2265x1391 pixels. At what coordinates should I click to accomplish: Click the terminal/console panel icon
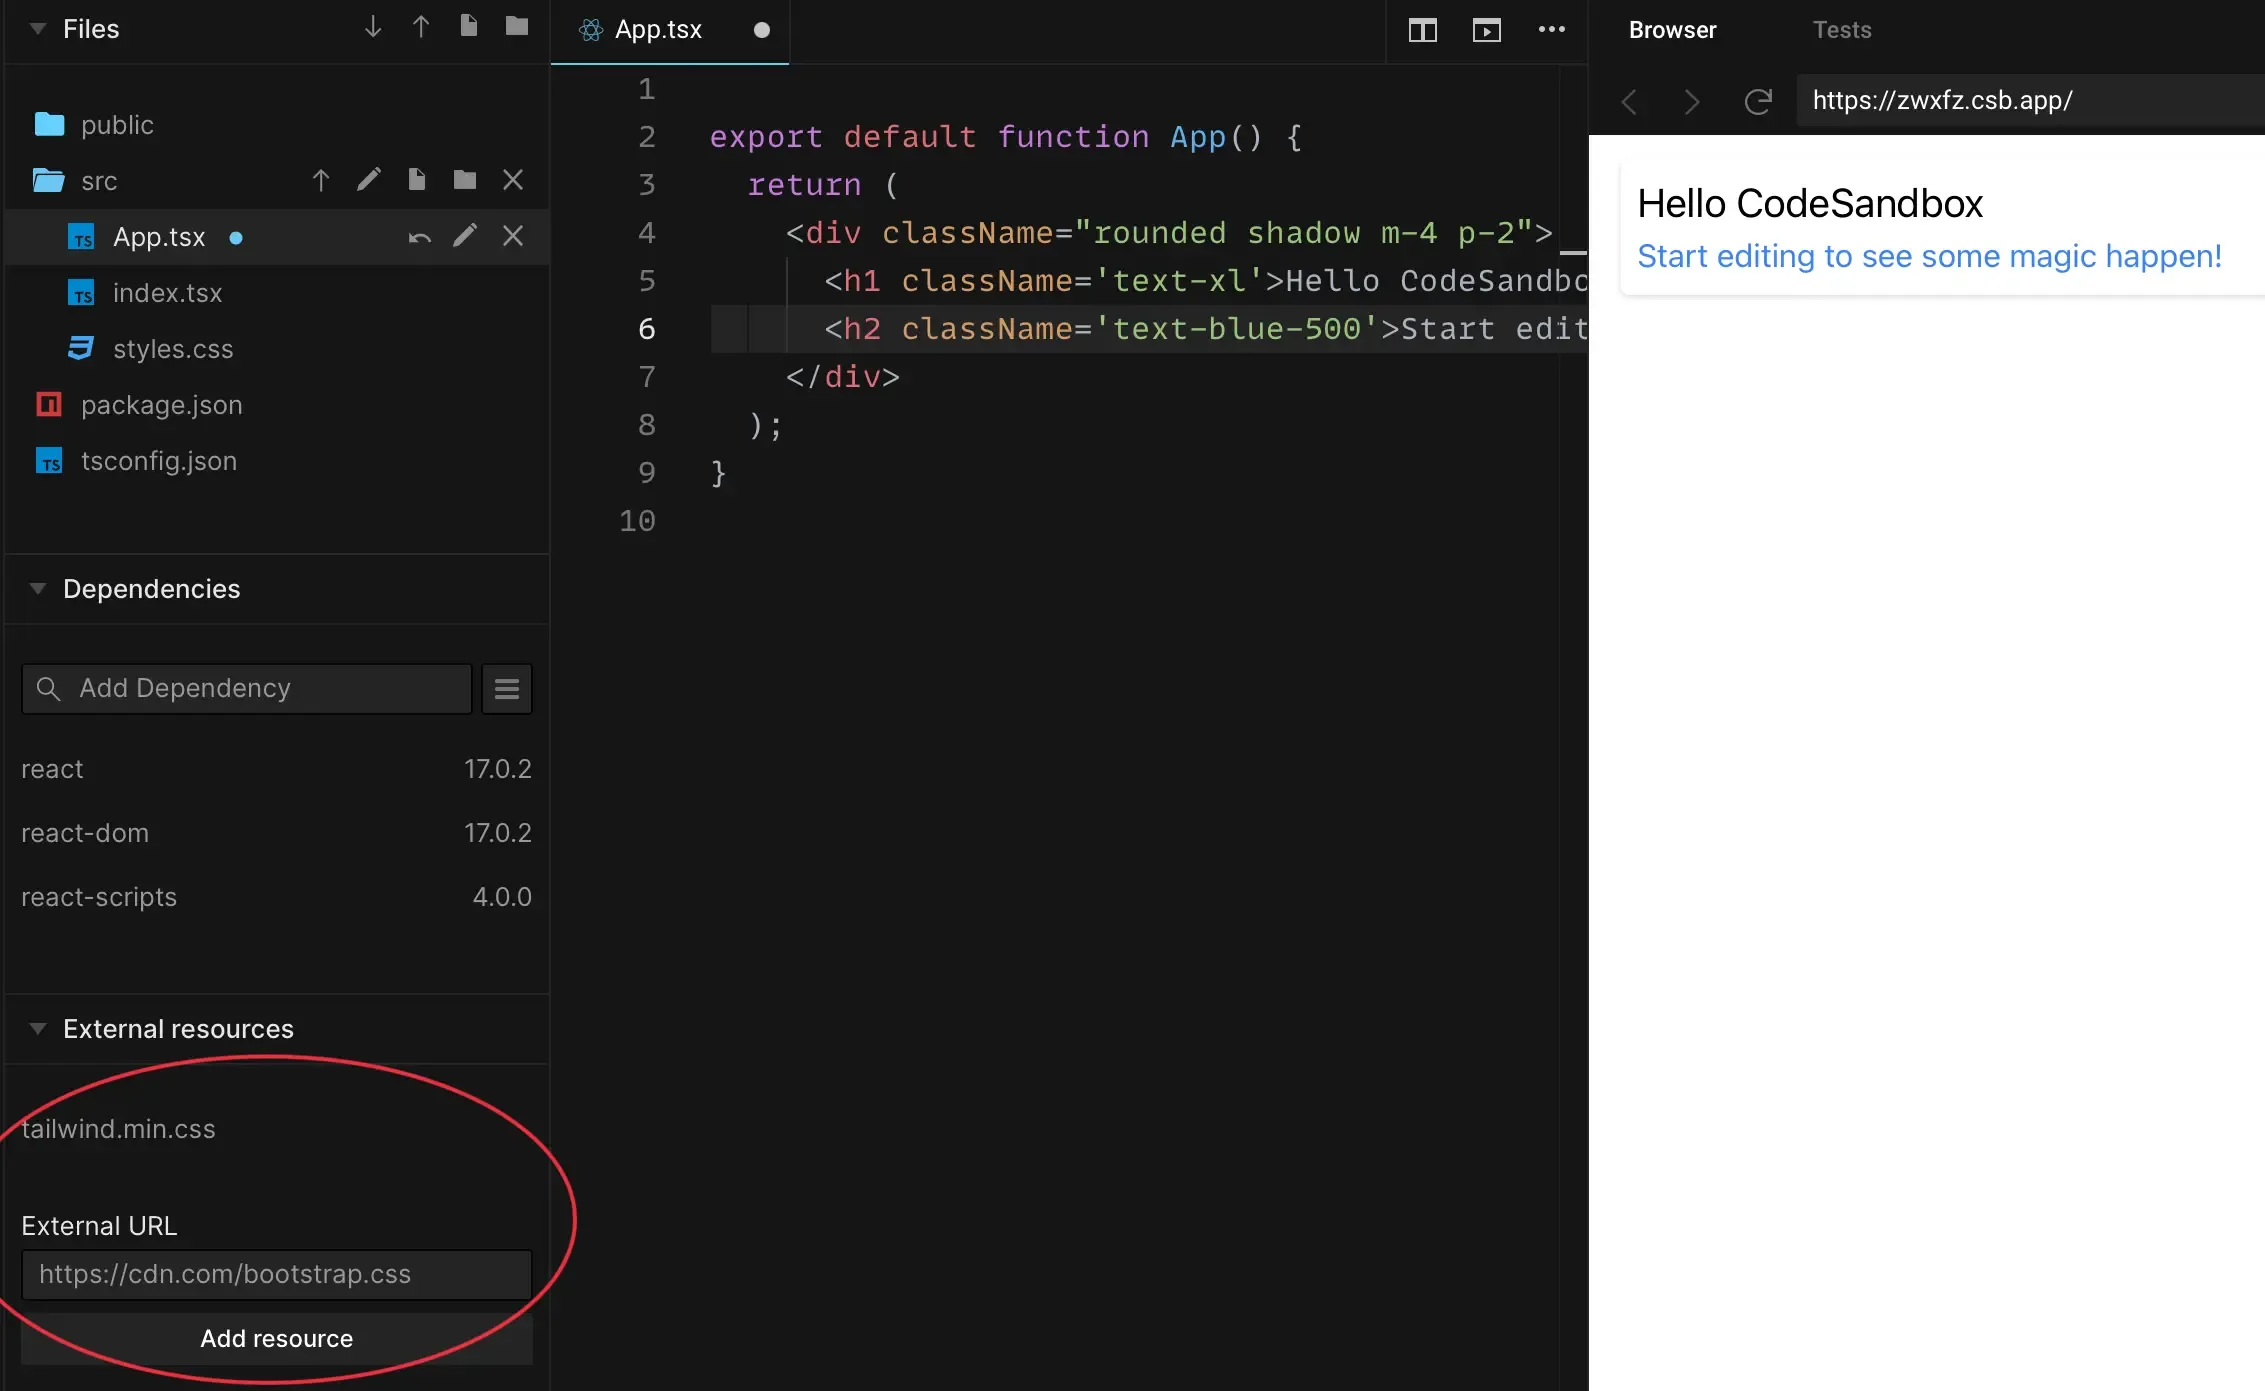tap(1485, 29)
